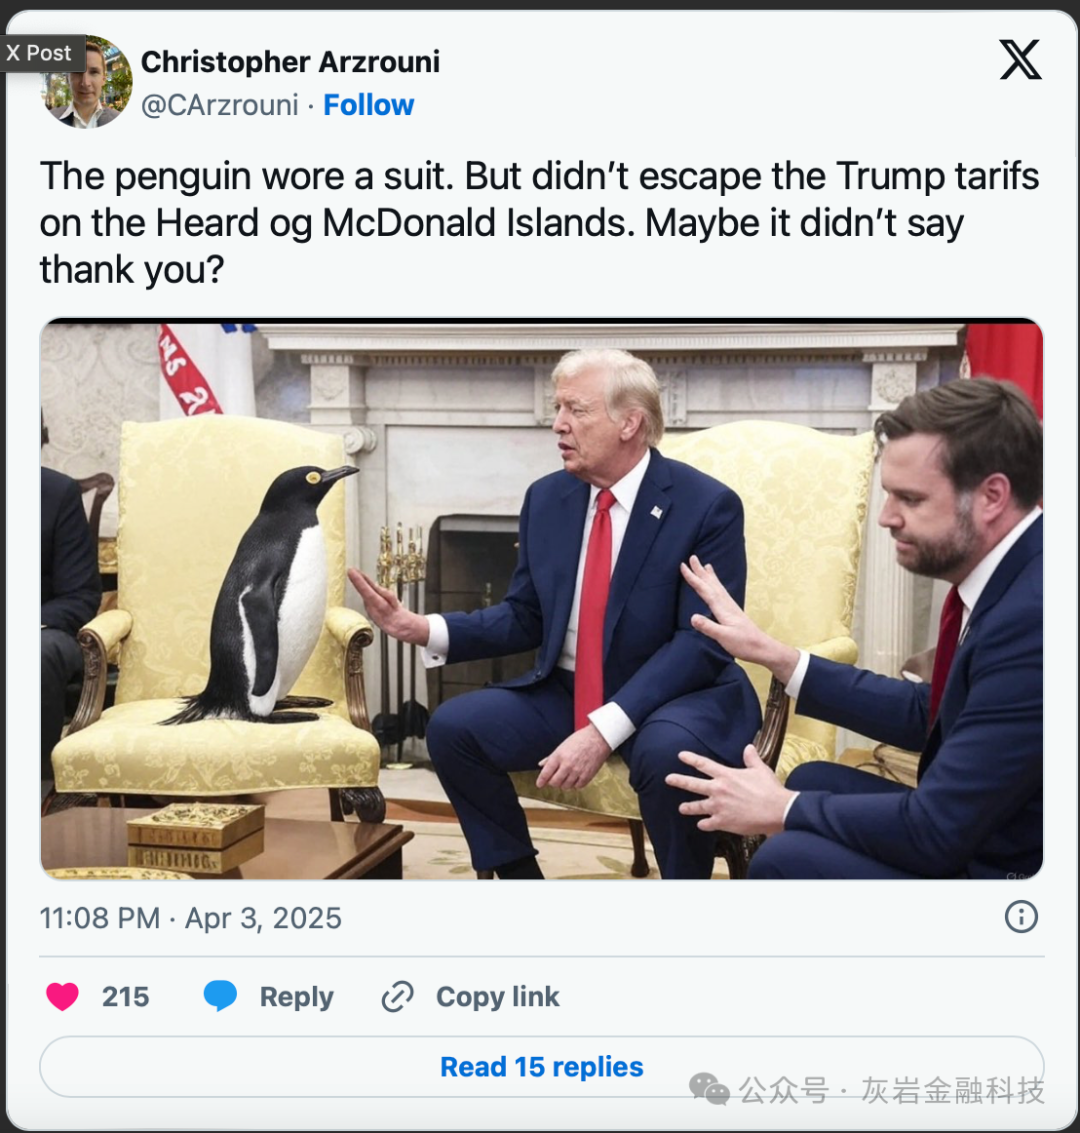Click the X Post label badge
The width and height of the screenshot is (1080, 1133).
point(40,53)
